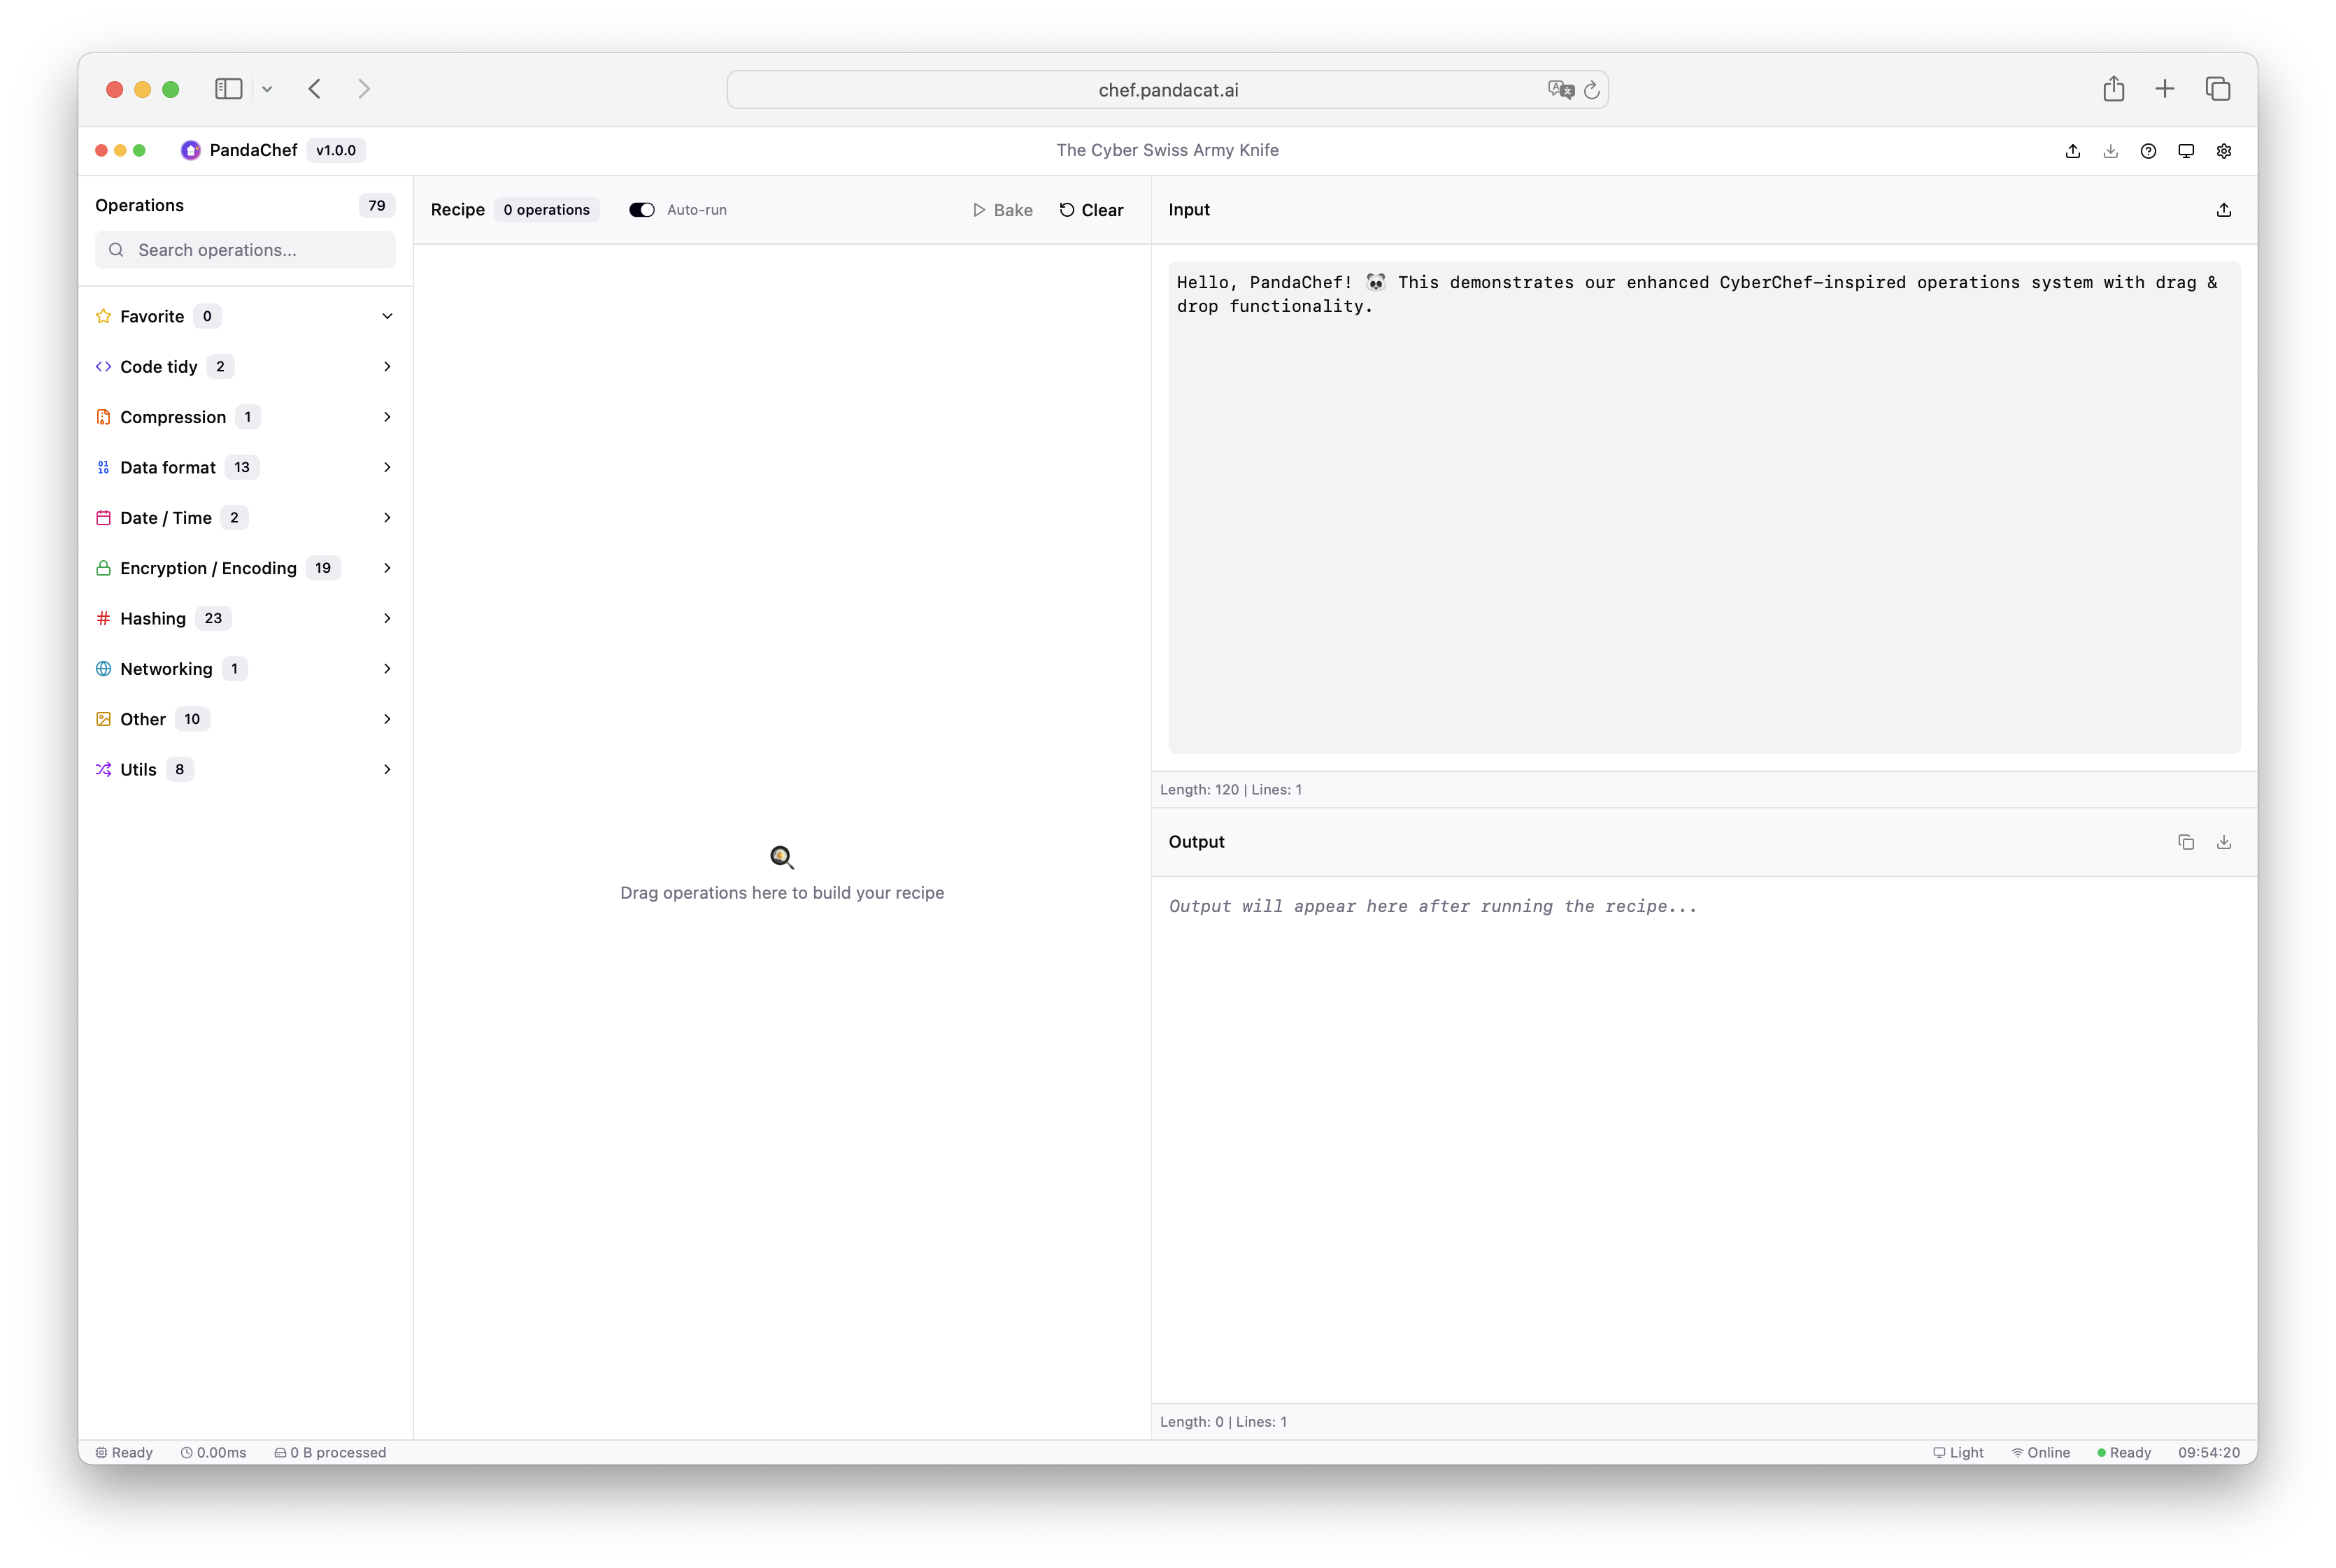The height and width of the screenshot is (1568, 2336).
Task: Click the Output text area placeholder
Action: point(1433,906)
